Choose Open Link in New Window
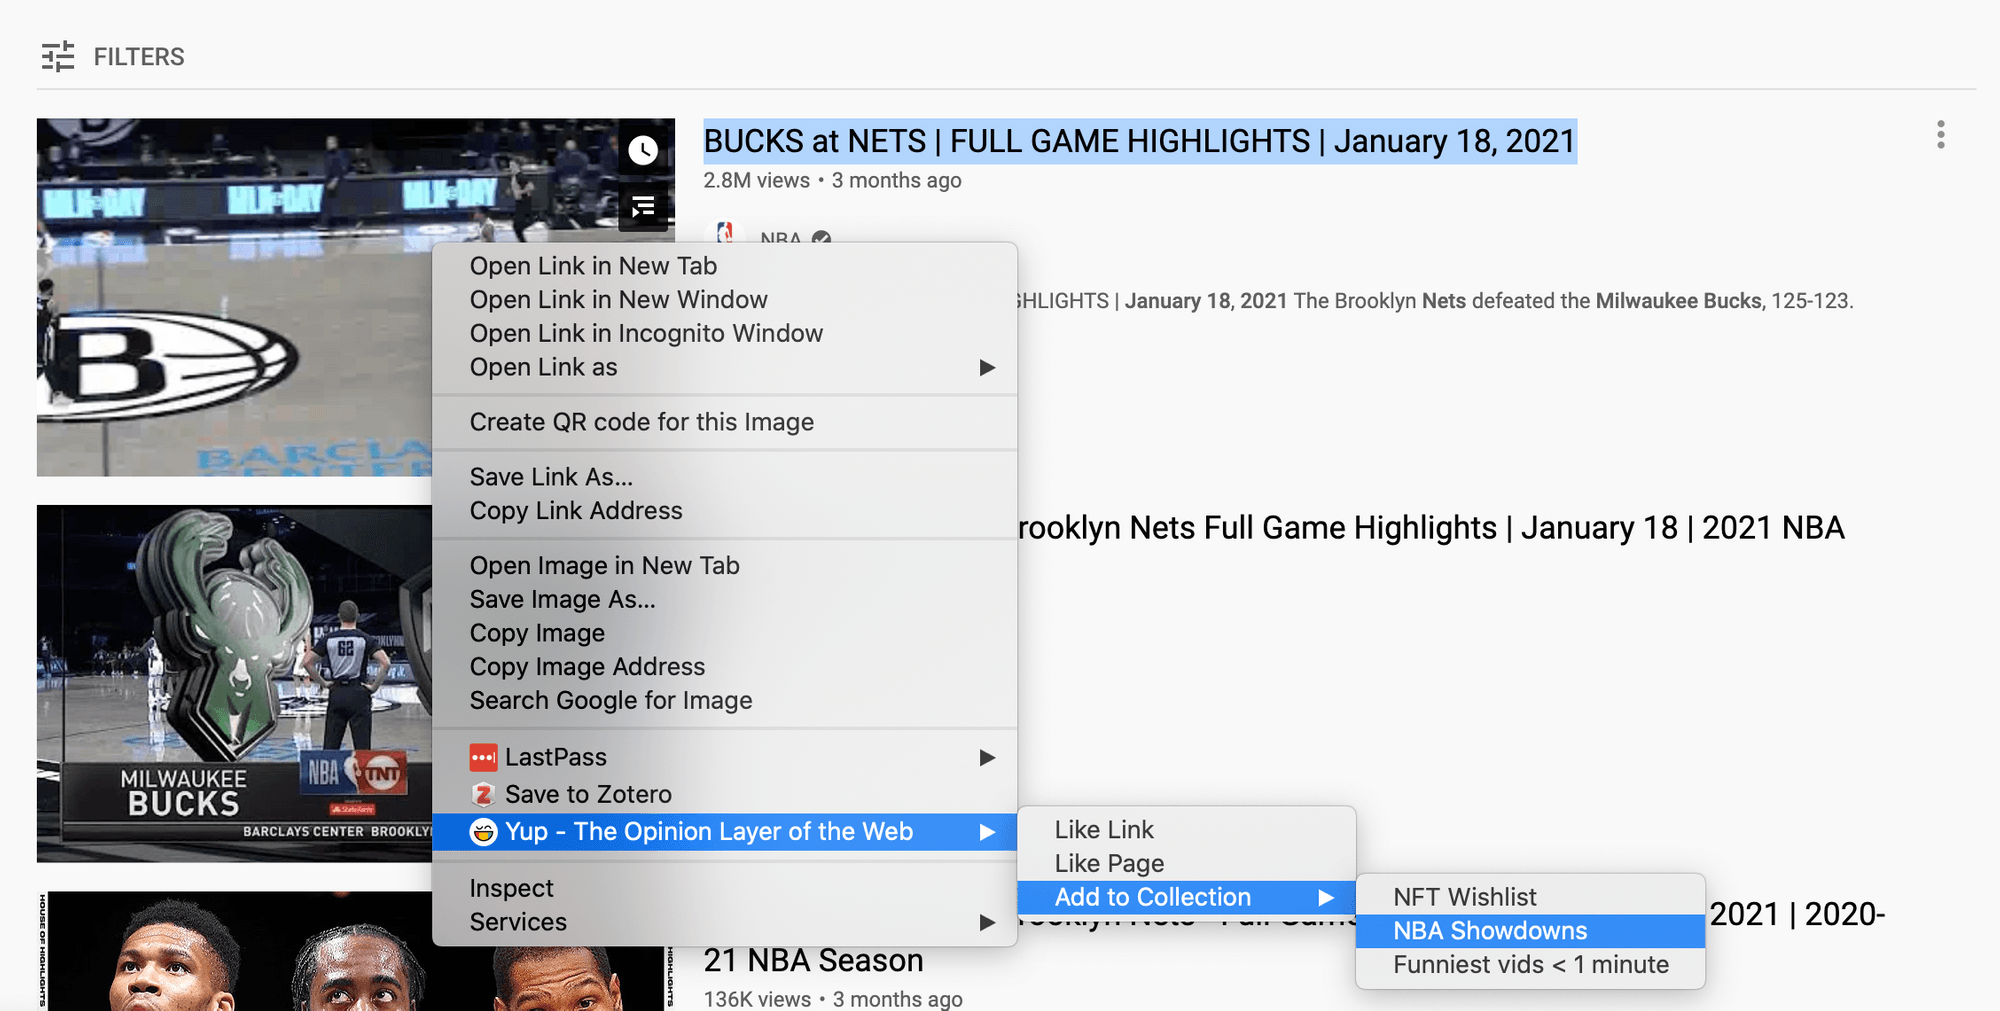Image resolution: width=2000 pixels, height=1011 pixels. [x=724, y=300]
